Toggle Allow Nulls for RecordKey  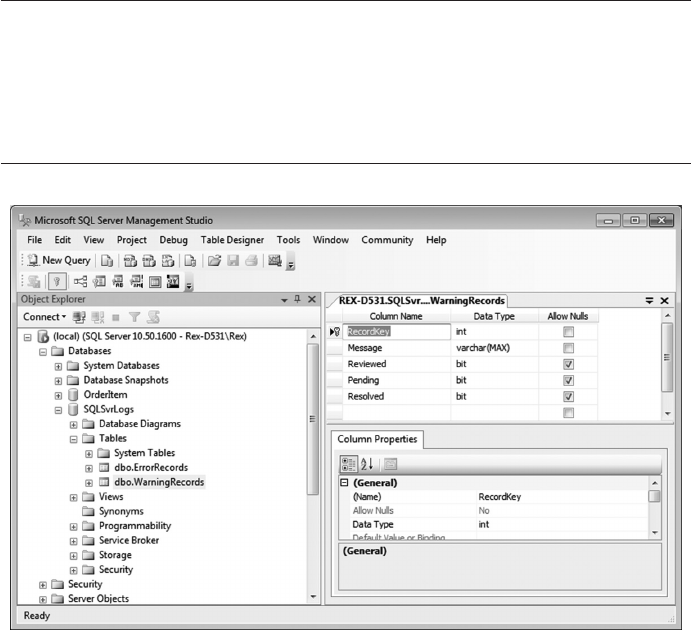pos(568,332)
